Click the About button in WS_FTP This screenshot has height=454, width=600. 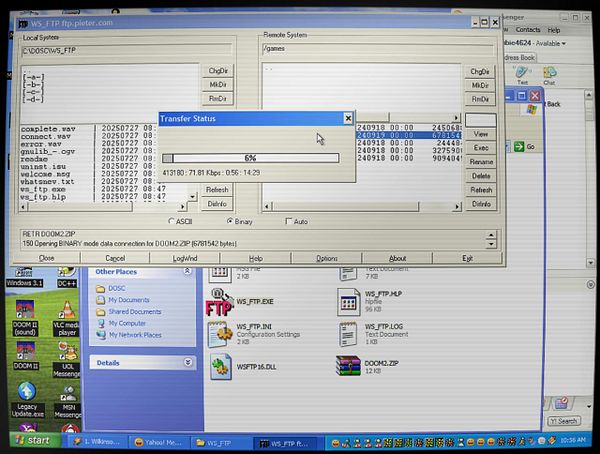pyautogui.click(x=397, y=258)
